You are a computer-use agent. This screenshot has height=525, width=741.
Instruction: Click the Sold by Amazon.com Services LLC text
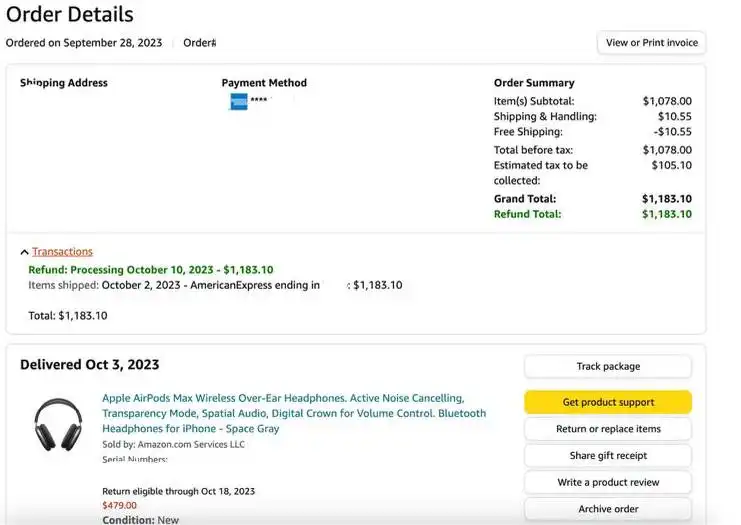tap(173, 444)
